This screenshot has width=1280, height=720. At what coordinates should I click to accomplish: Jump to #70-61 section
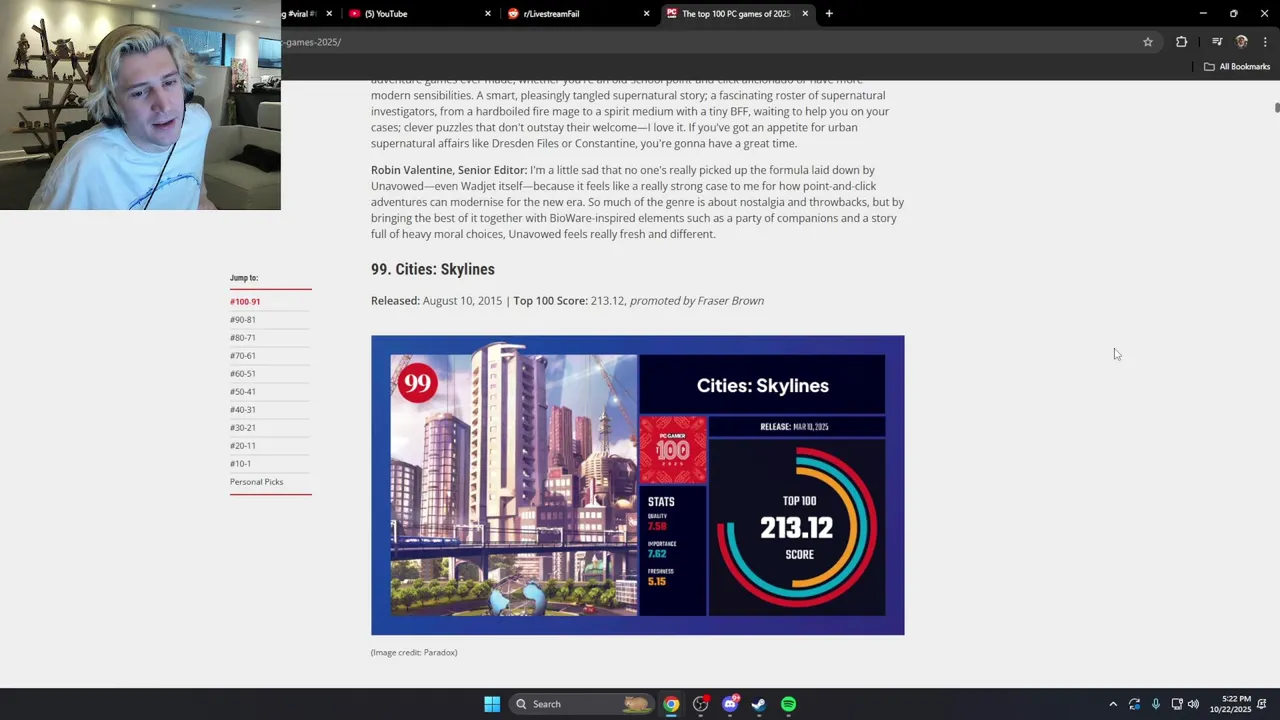click(243, 355)
